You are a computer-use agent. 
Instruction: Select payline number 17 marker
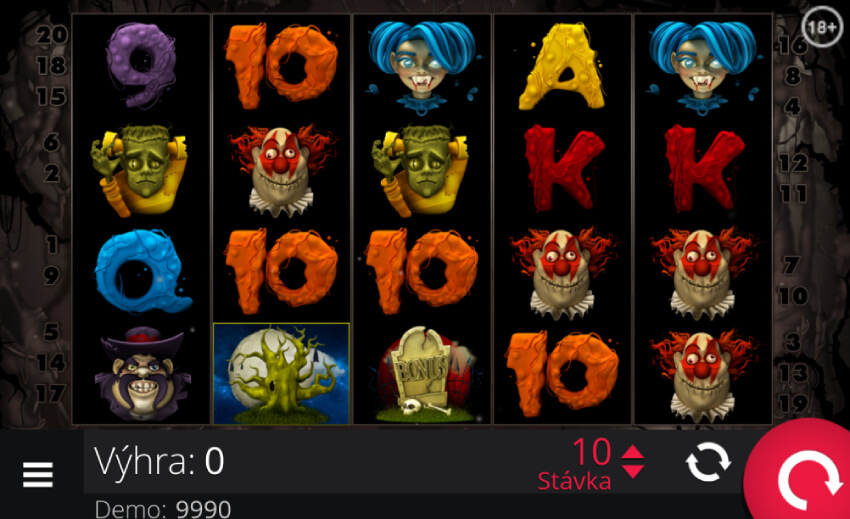pos(51,394)
